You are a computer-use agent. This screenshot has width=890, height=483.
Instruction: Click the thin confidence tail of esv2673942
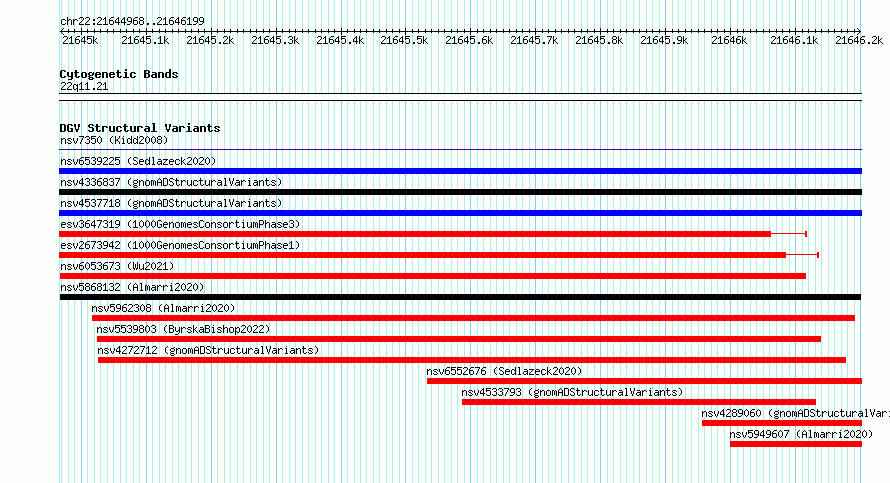point(803,255)
